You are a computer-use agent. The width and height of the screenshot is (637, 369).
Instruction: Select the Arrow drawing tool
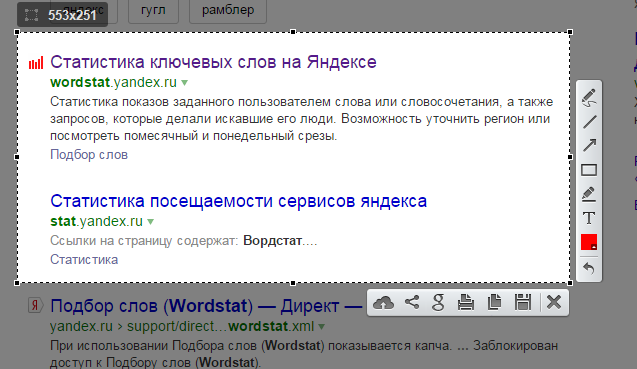(589, 145)
